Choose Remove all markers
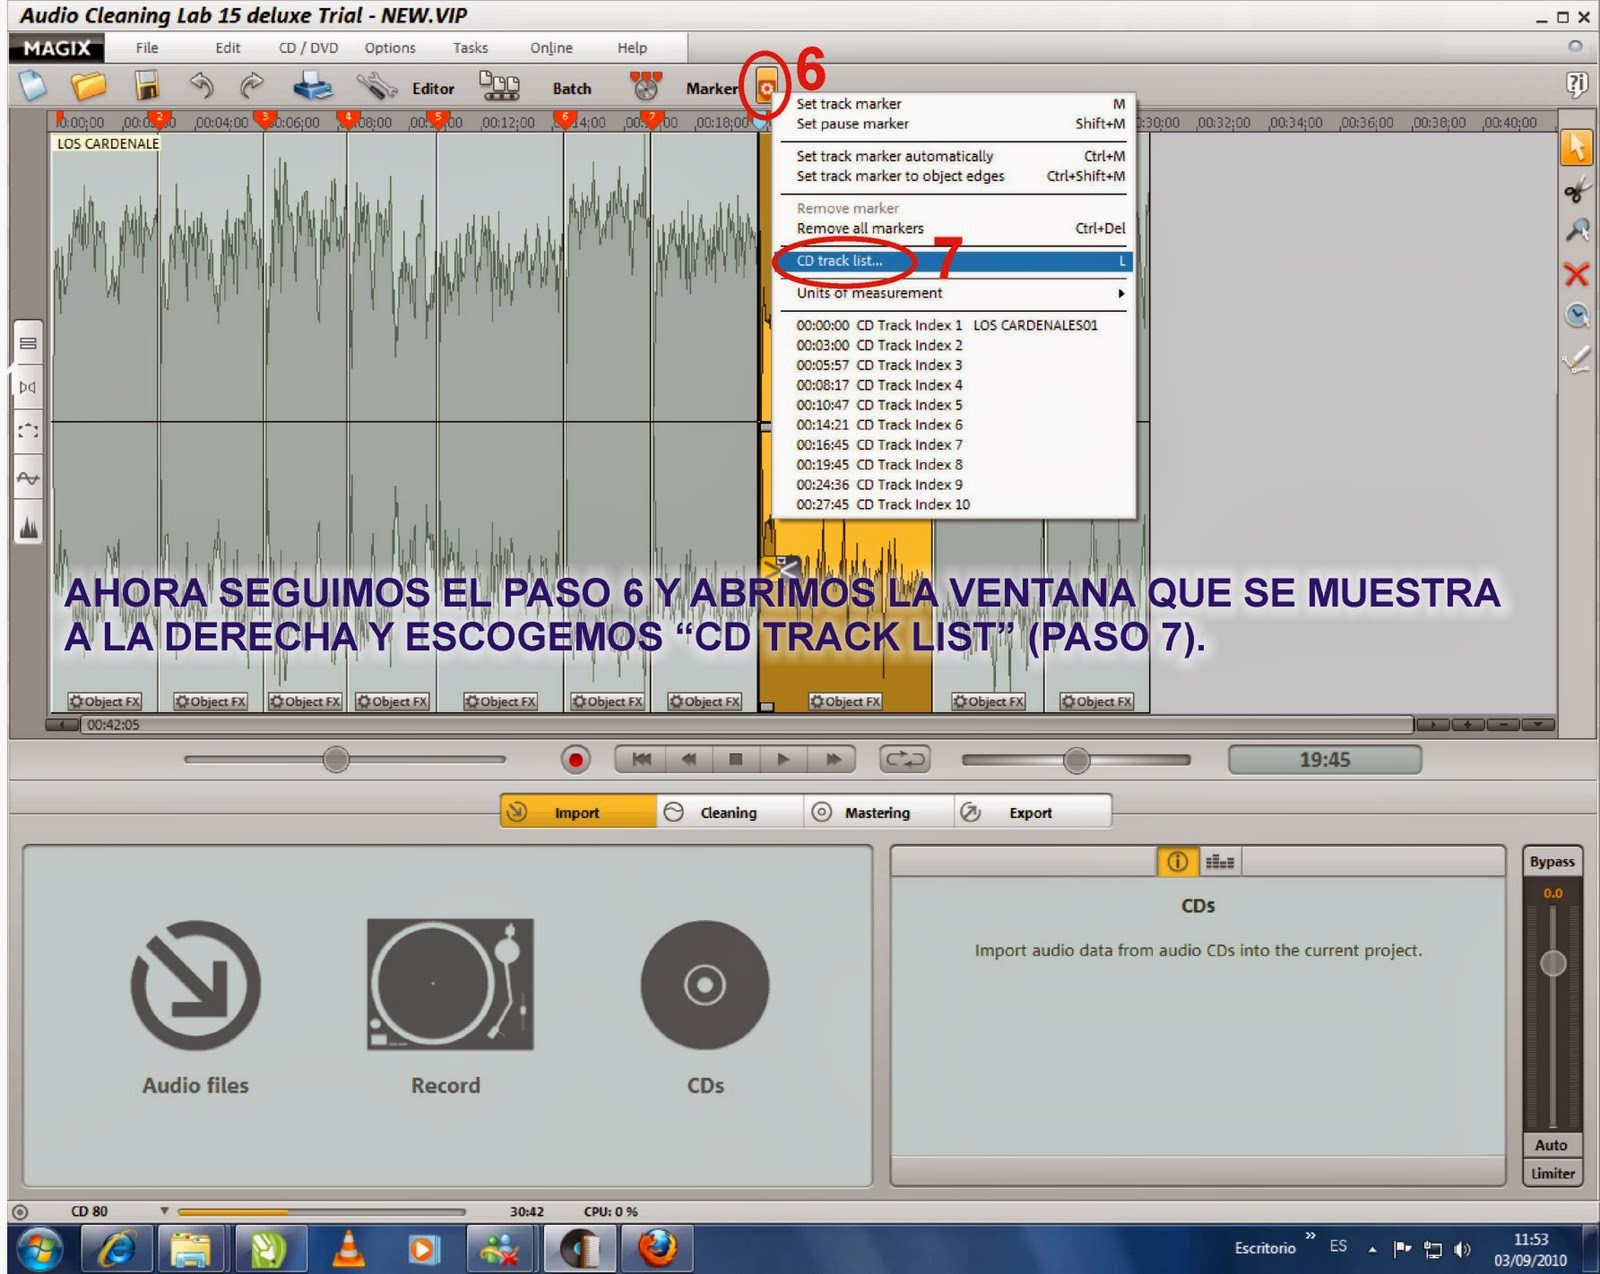Viewport: 1600px width, 1274px height. click(956, 228)
